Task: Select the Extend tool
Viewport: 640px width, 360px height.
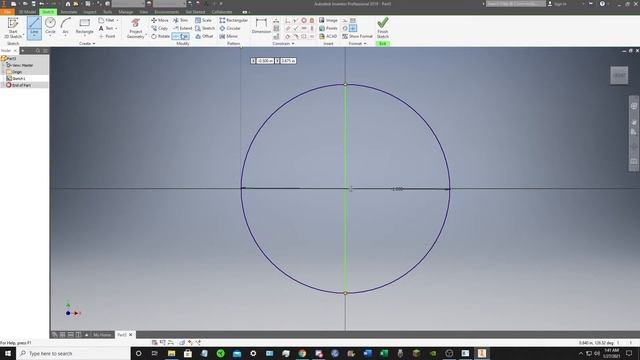Action: click(182, 28)
